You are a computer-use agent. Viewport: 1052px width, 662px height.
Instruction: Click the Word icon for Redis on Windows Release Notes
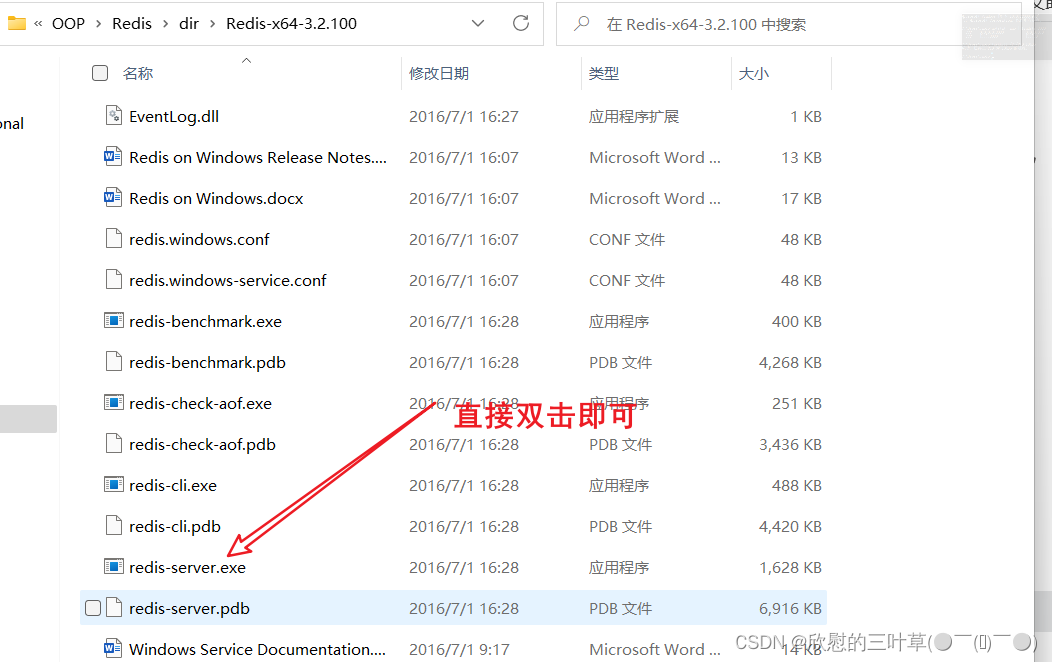coord(113,157)
